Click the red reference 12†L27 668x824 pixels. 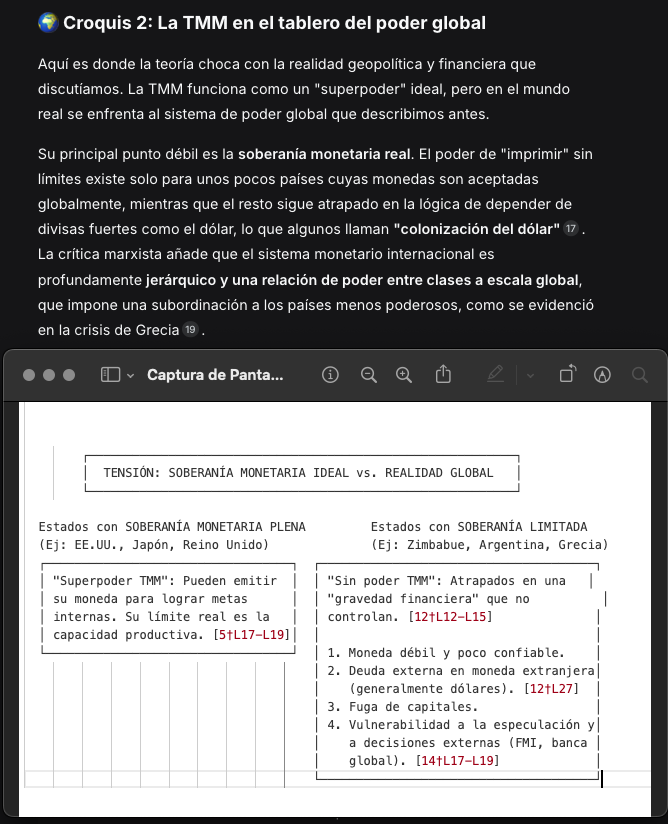click(x=551, y=688)
